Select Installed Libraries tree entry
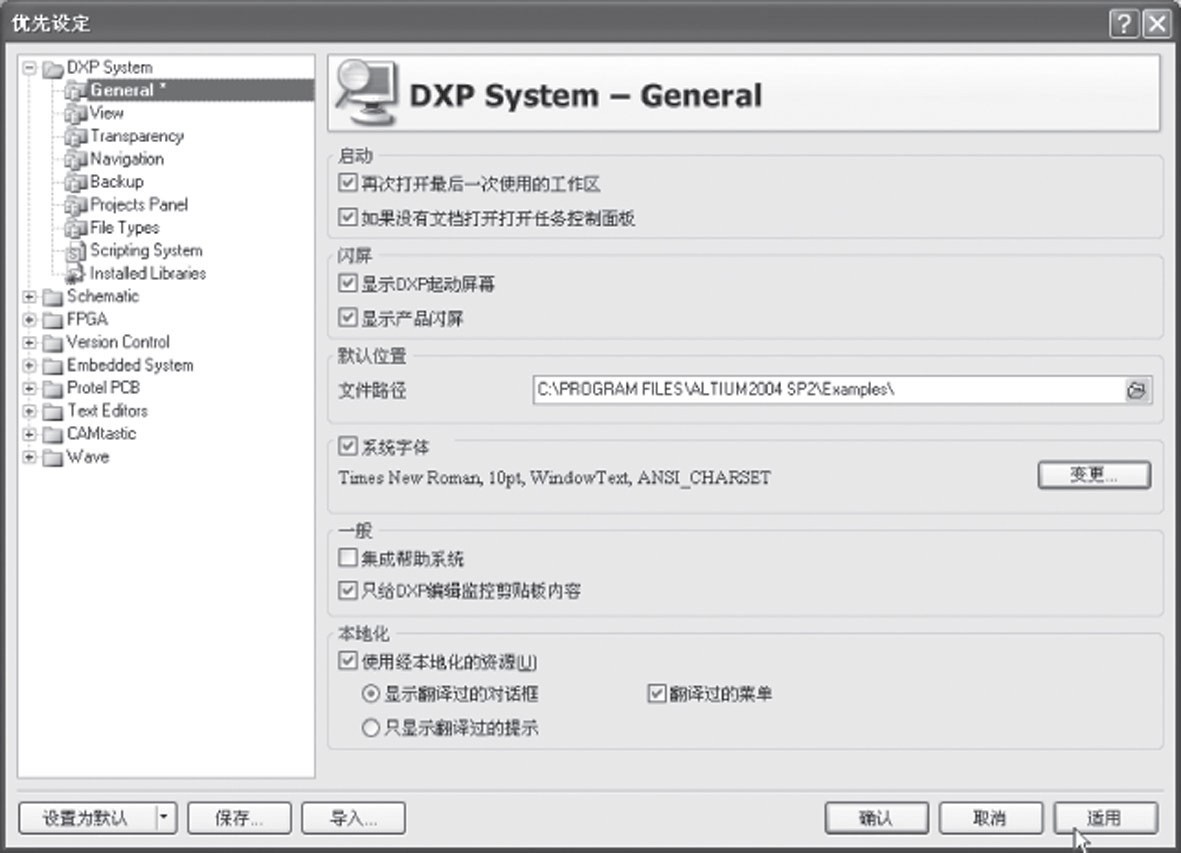The image size is (1181, 853). pyautogui.click(x=148, y=274)
